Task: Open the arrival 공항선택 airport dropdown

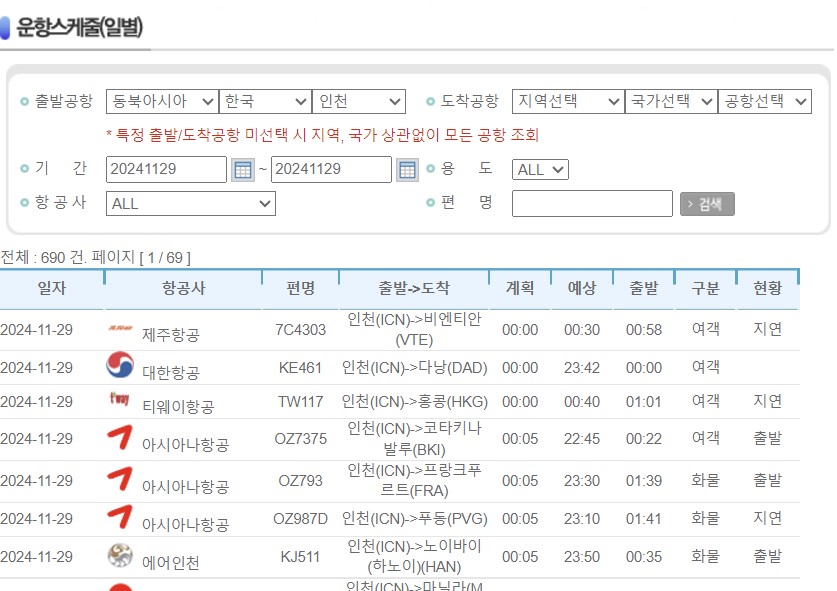Action: tap(765, 100)
